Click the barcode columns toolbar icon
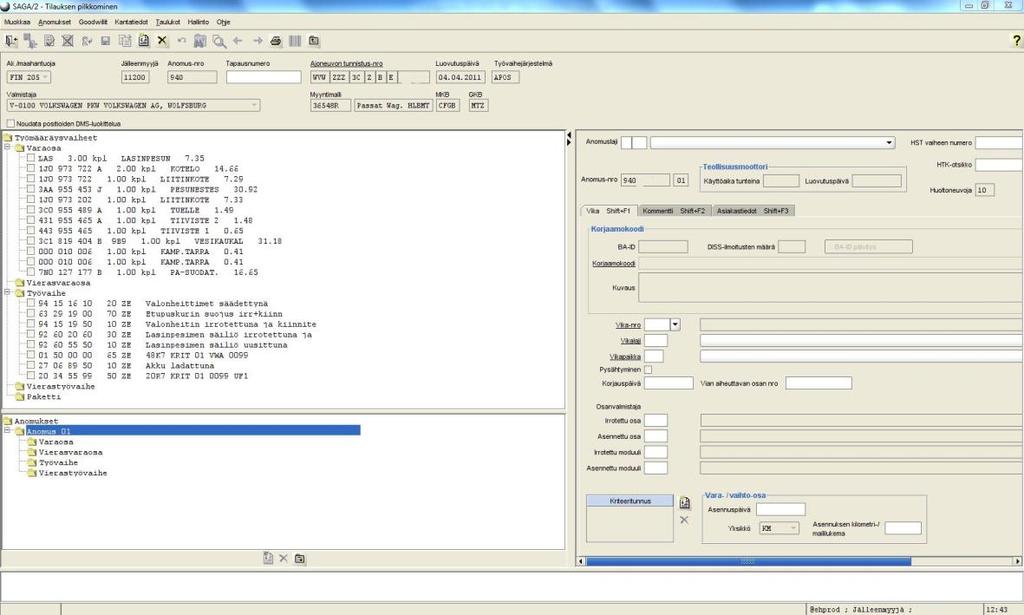Image resolution: width=1024 pixels, height=615 pixels. click(295, 41)
